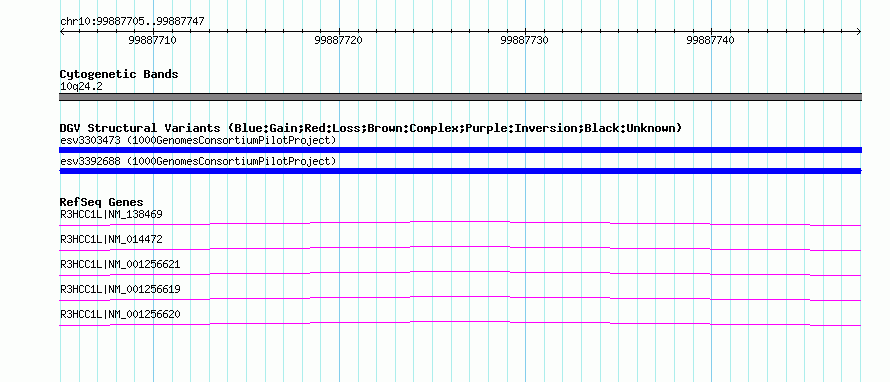Open the esv3303473 variant label
Viewport: 890px width, 382px height.
[198, 140]
